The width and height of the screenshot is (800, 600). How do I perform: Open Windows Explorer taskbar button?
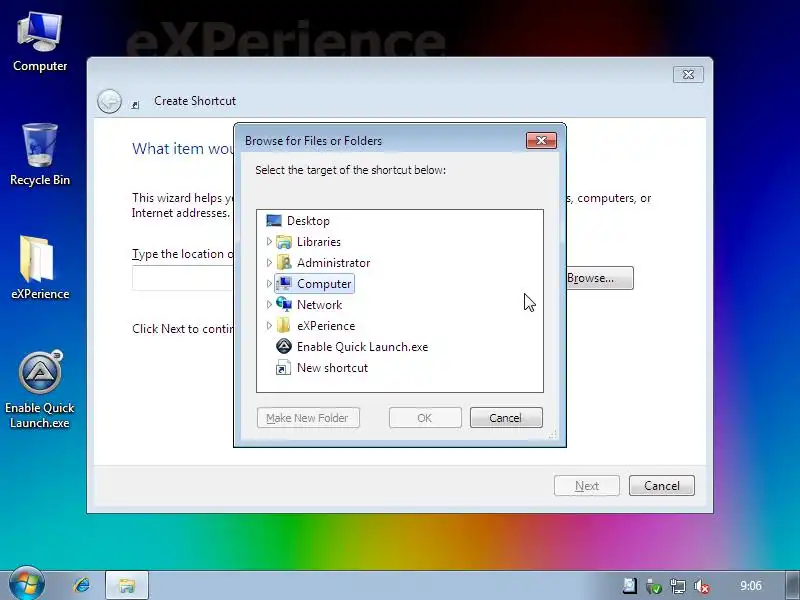point(127,585)
